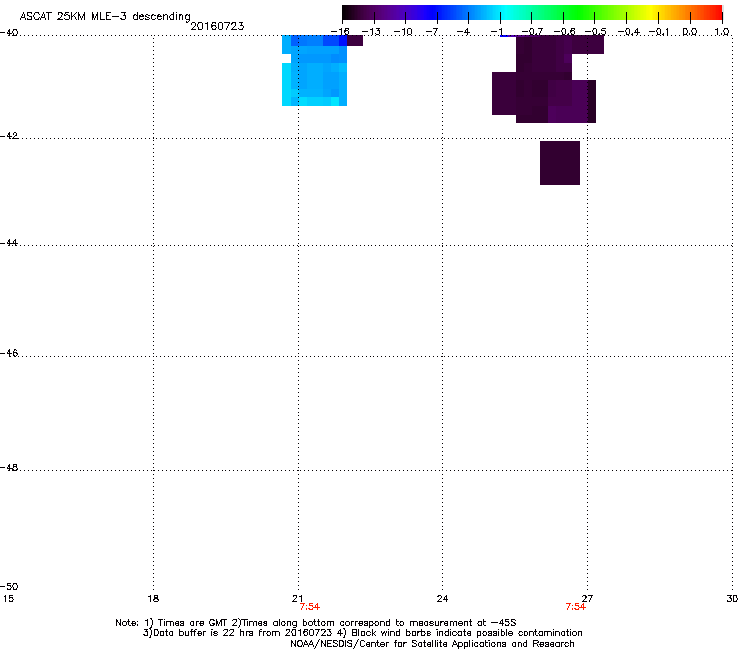Click the -44 latitude axis label
Viewport: 740px width, 650px height.
point(9,243)
